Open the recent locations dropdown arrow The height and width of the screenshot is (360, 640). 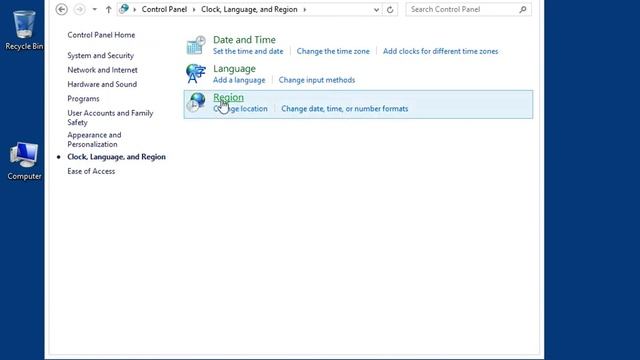95,9
